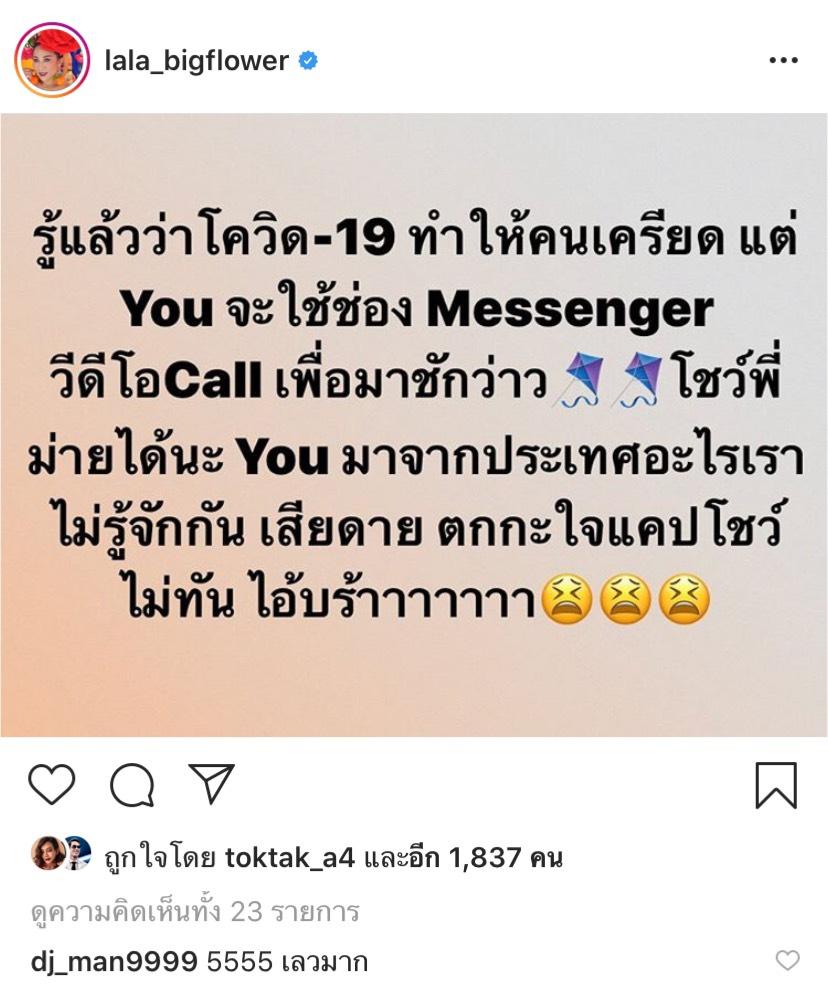Like dj_man9999's comment with small heart
This screenshot has width=828, height=985.
(787, 960)
